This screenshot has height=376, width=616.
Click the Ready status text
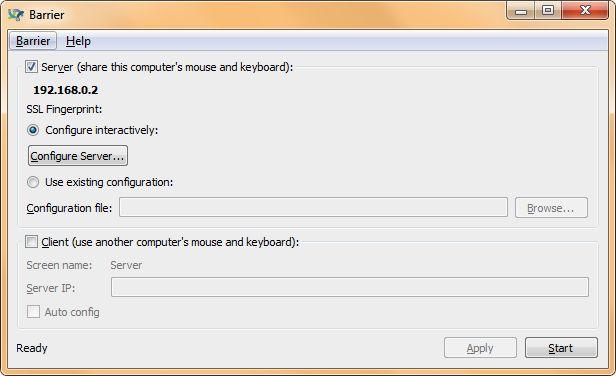point(31,348)
